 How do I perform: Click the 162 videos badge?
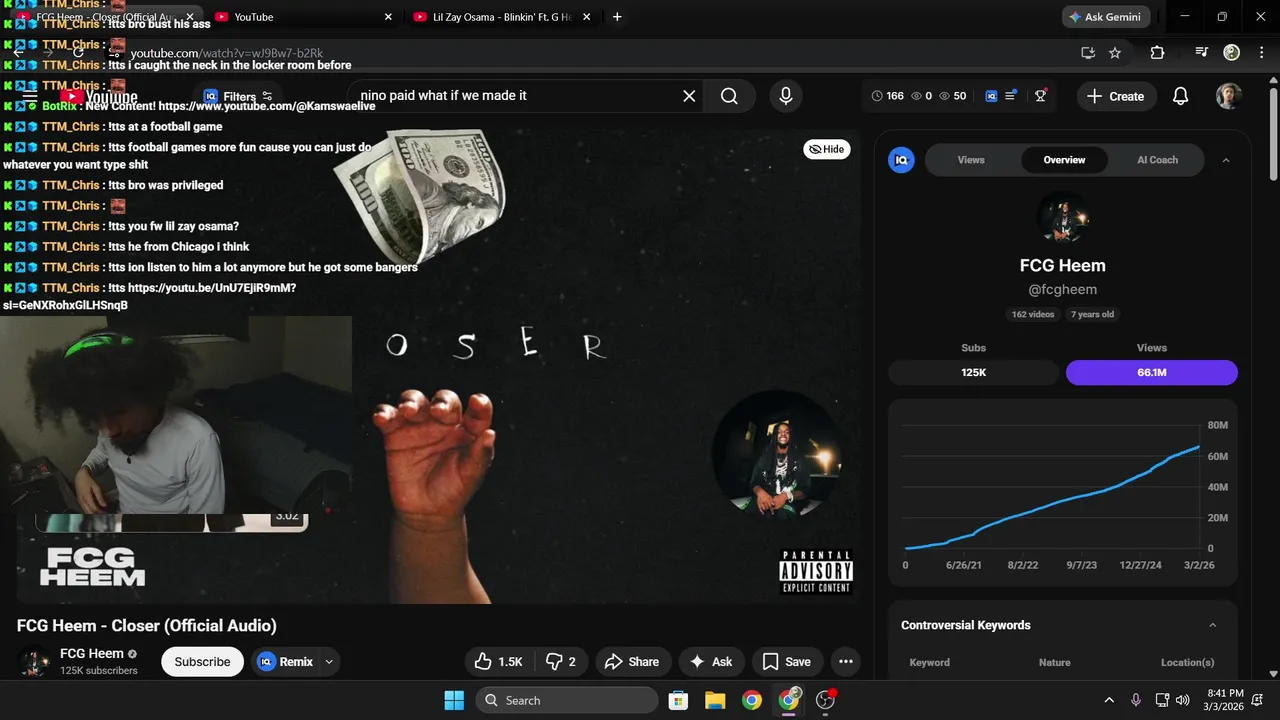1033,314
